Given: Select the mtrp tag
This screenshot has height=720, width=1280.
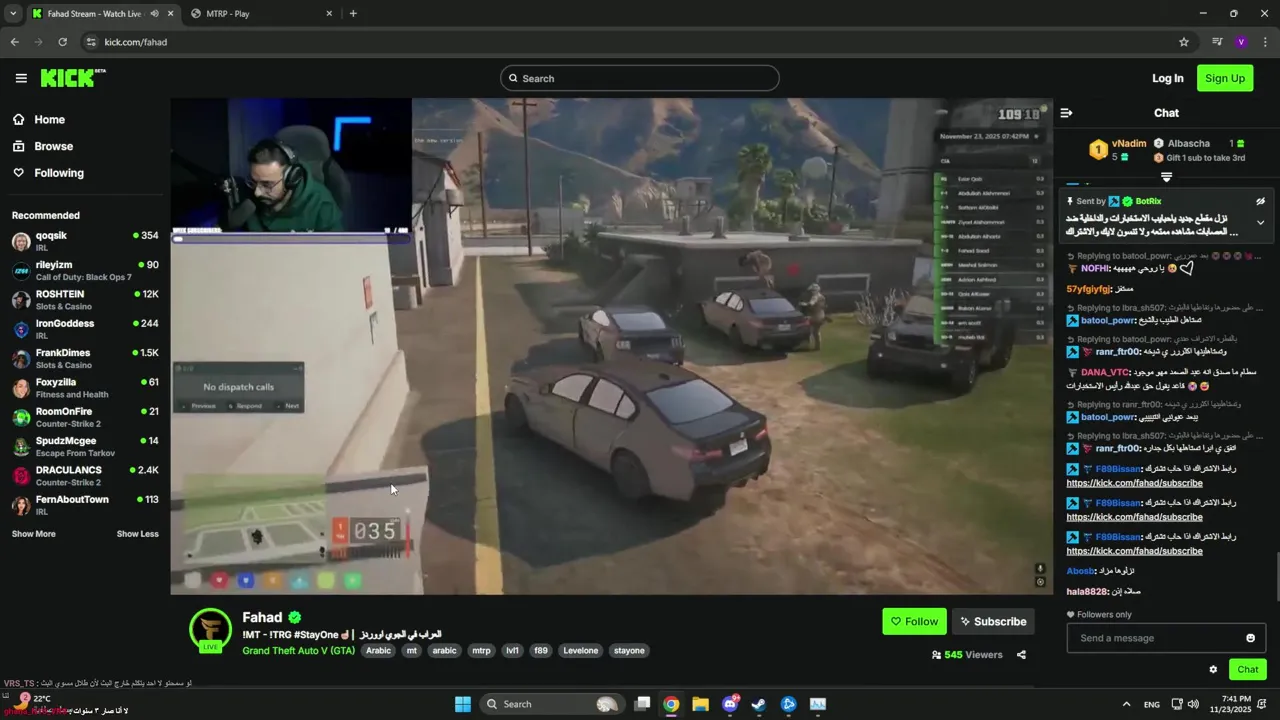Looking at the screenshot, I should pyautogui.click(x=481, y=650).
